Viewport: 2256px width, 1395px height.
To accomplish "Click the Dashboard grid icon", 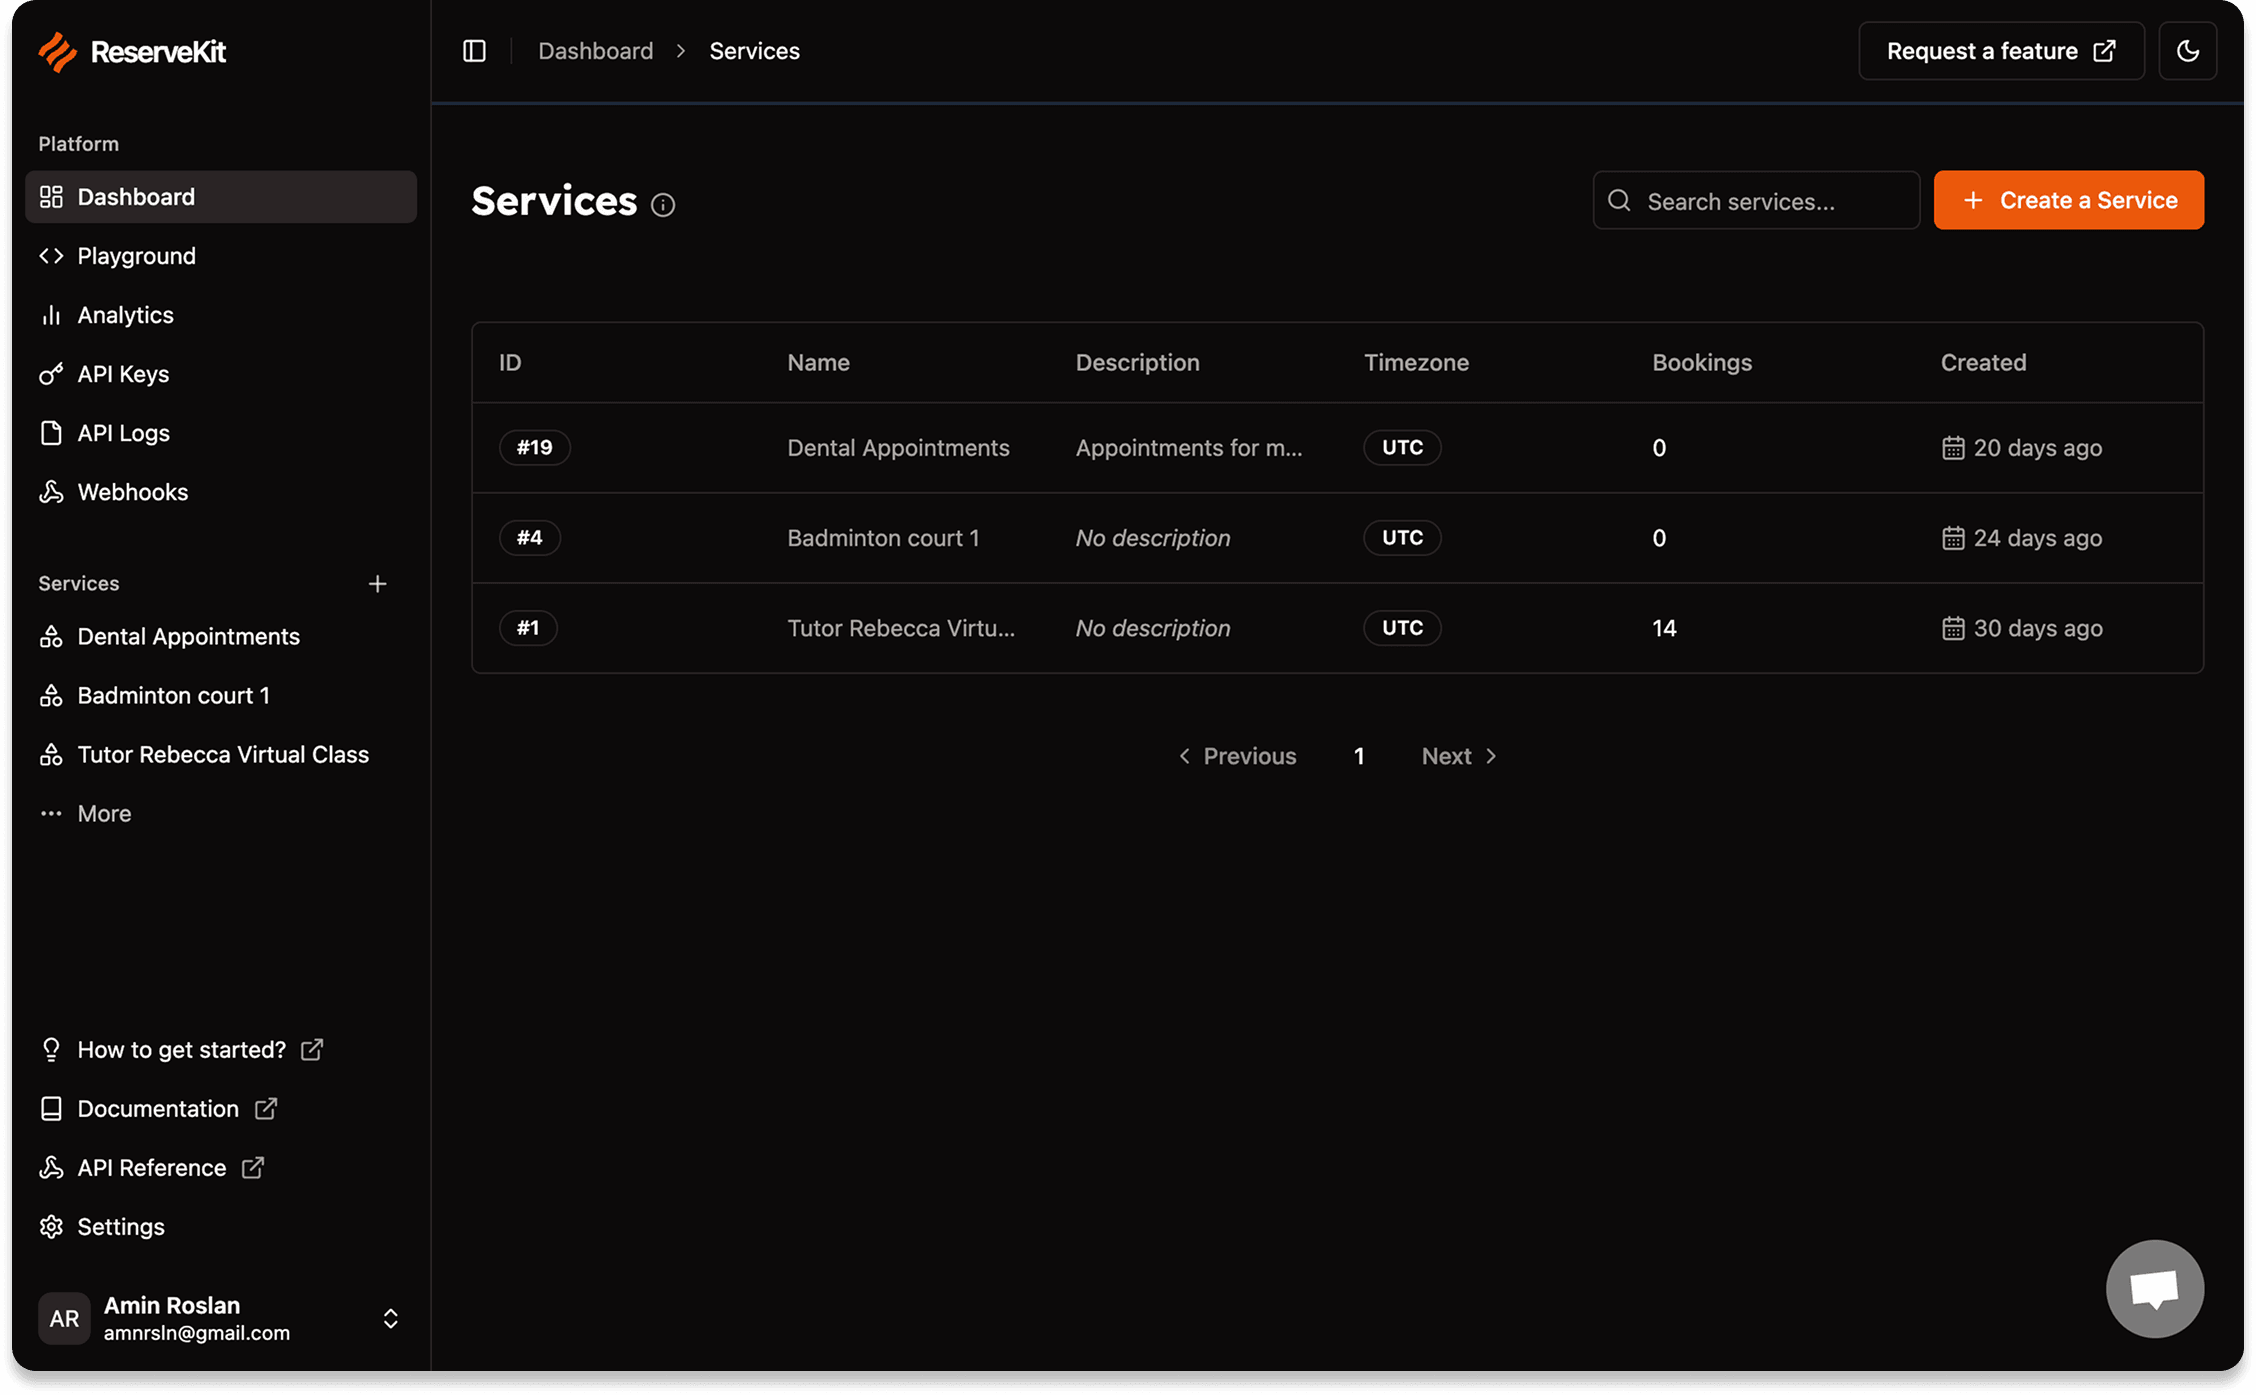I will (51, 197).
